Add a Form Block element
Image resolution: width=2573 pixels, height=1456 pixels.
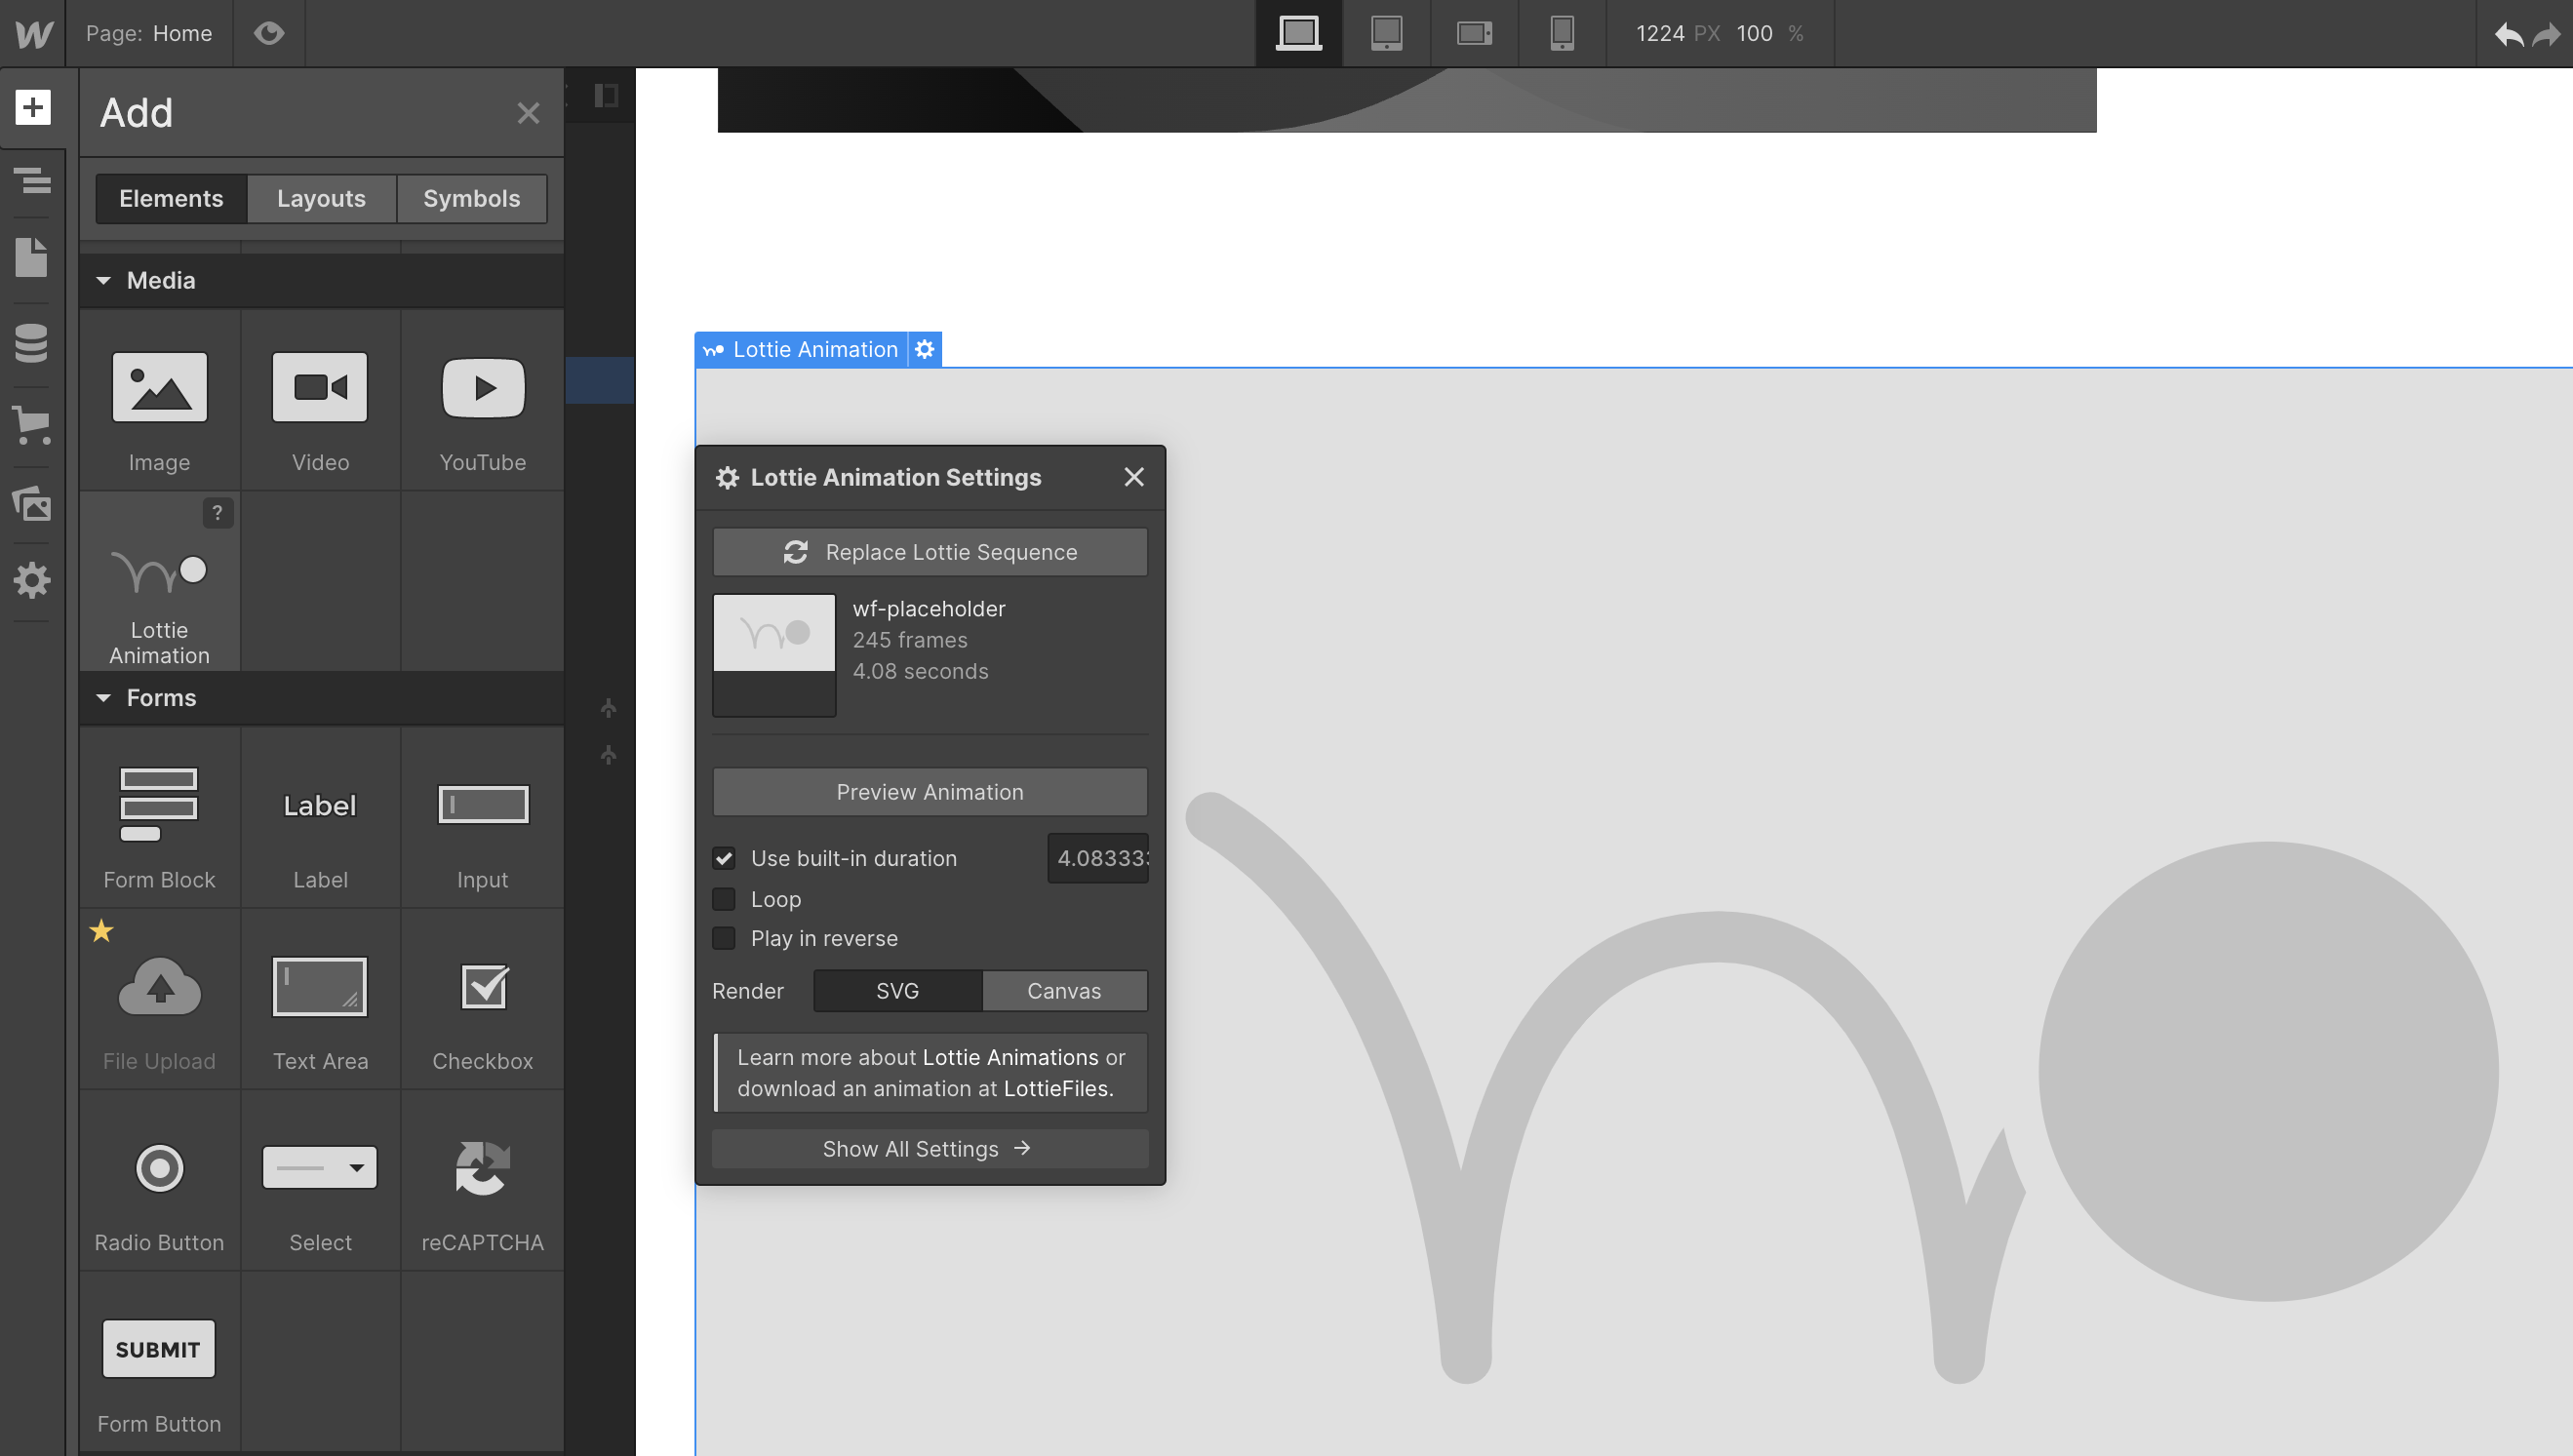160,818
